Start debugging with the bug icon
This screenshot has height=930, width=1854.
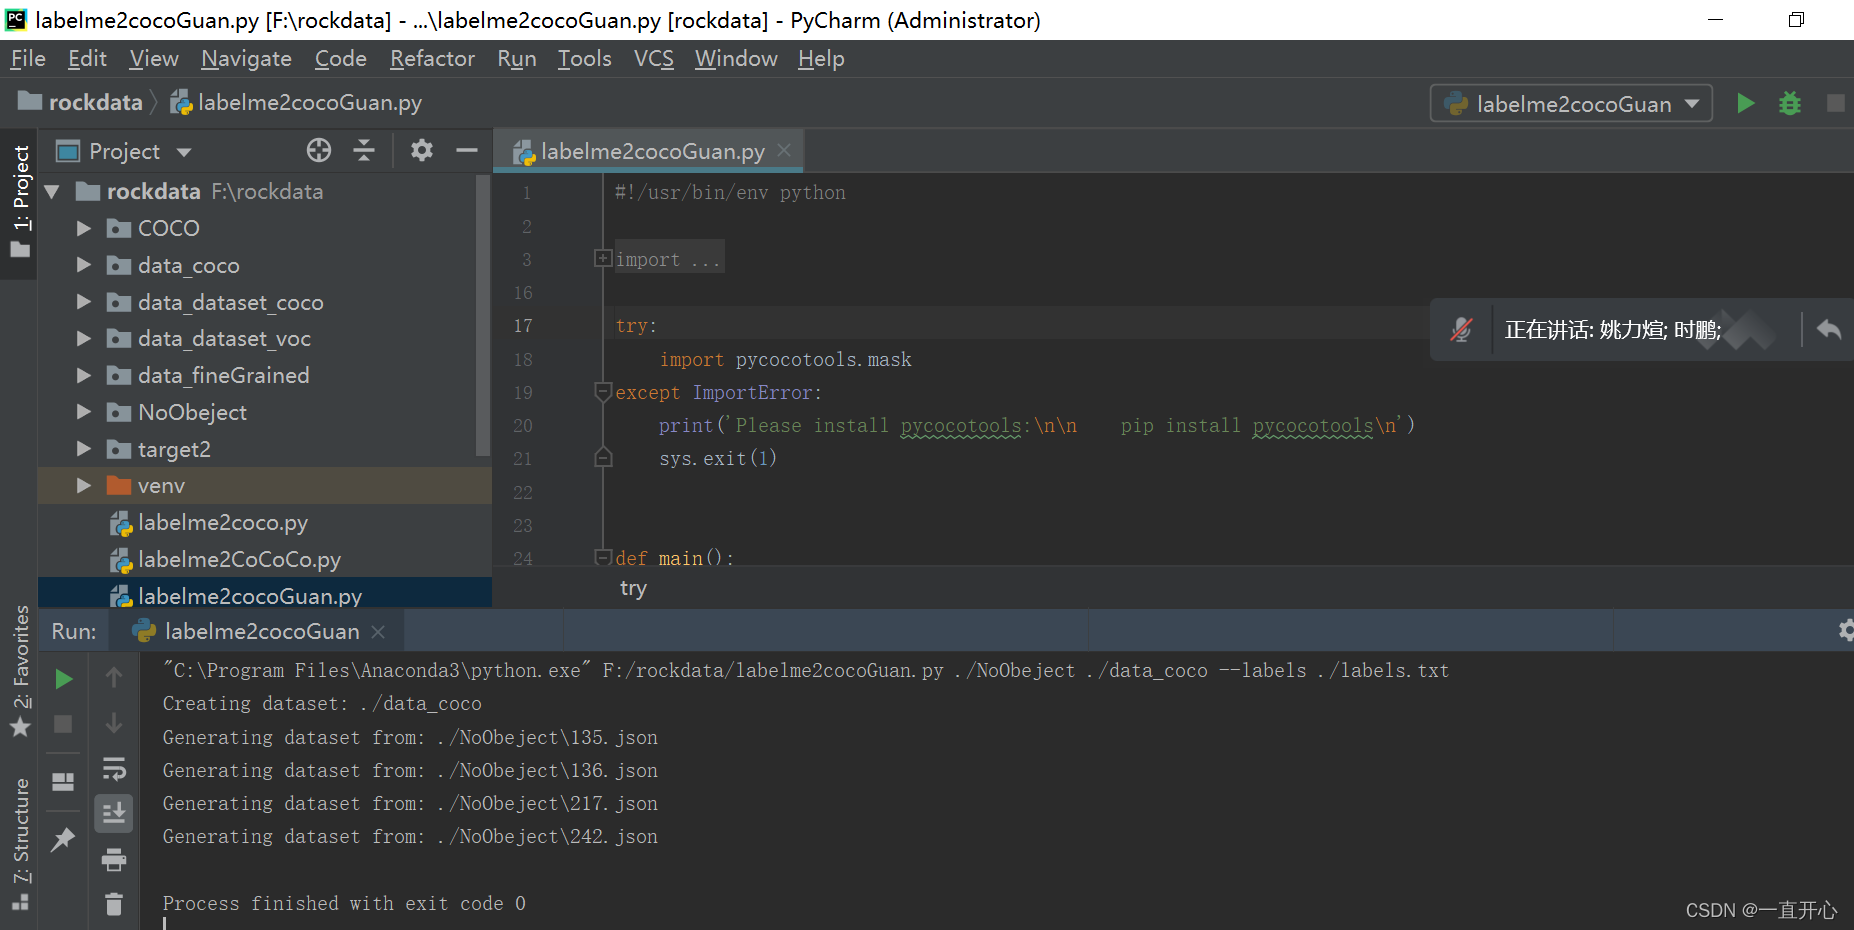tap(1790, 103)
